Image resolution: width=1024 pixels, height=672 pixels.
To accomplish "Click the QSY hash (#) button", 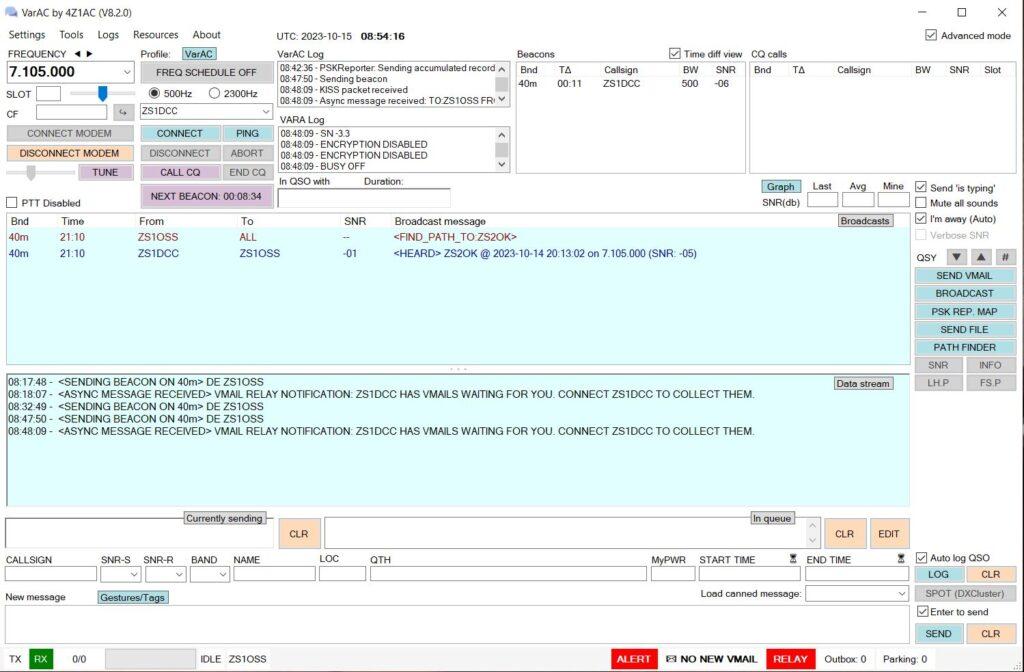I will click(x=1005, y=257).
